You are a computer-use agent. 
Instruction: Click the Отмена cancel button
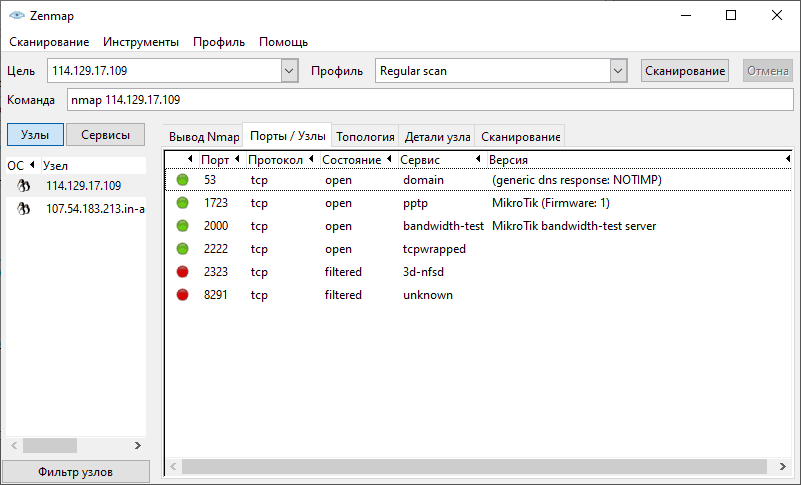[768, 71]
